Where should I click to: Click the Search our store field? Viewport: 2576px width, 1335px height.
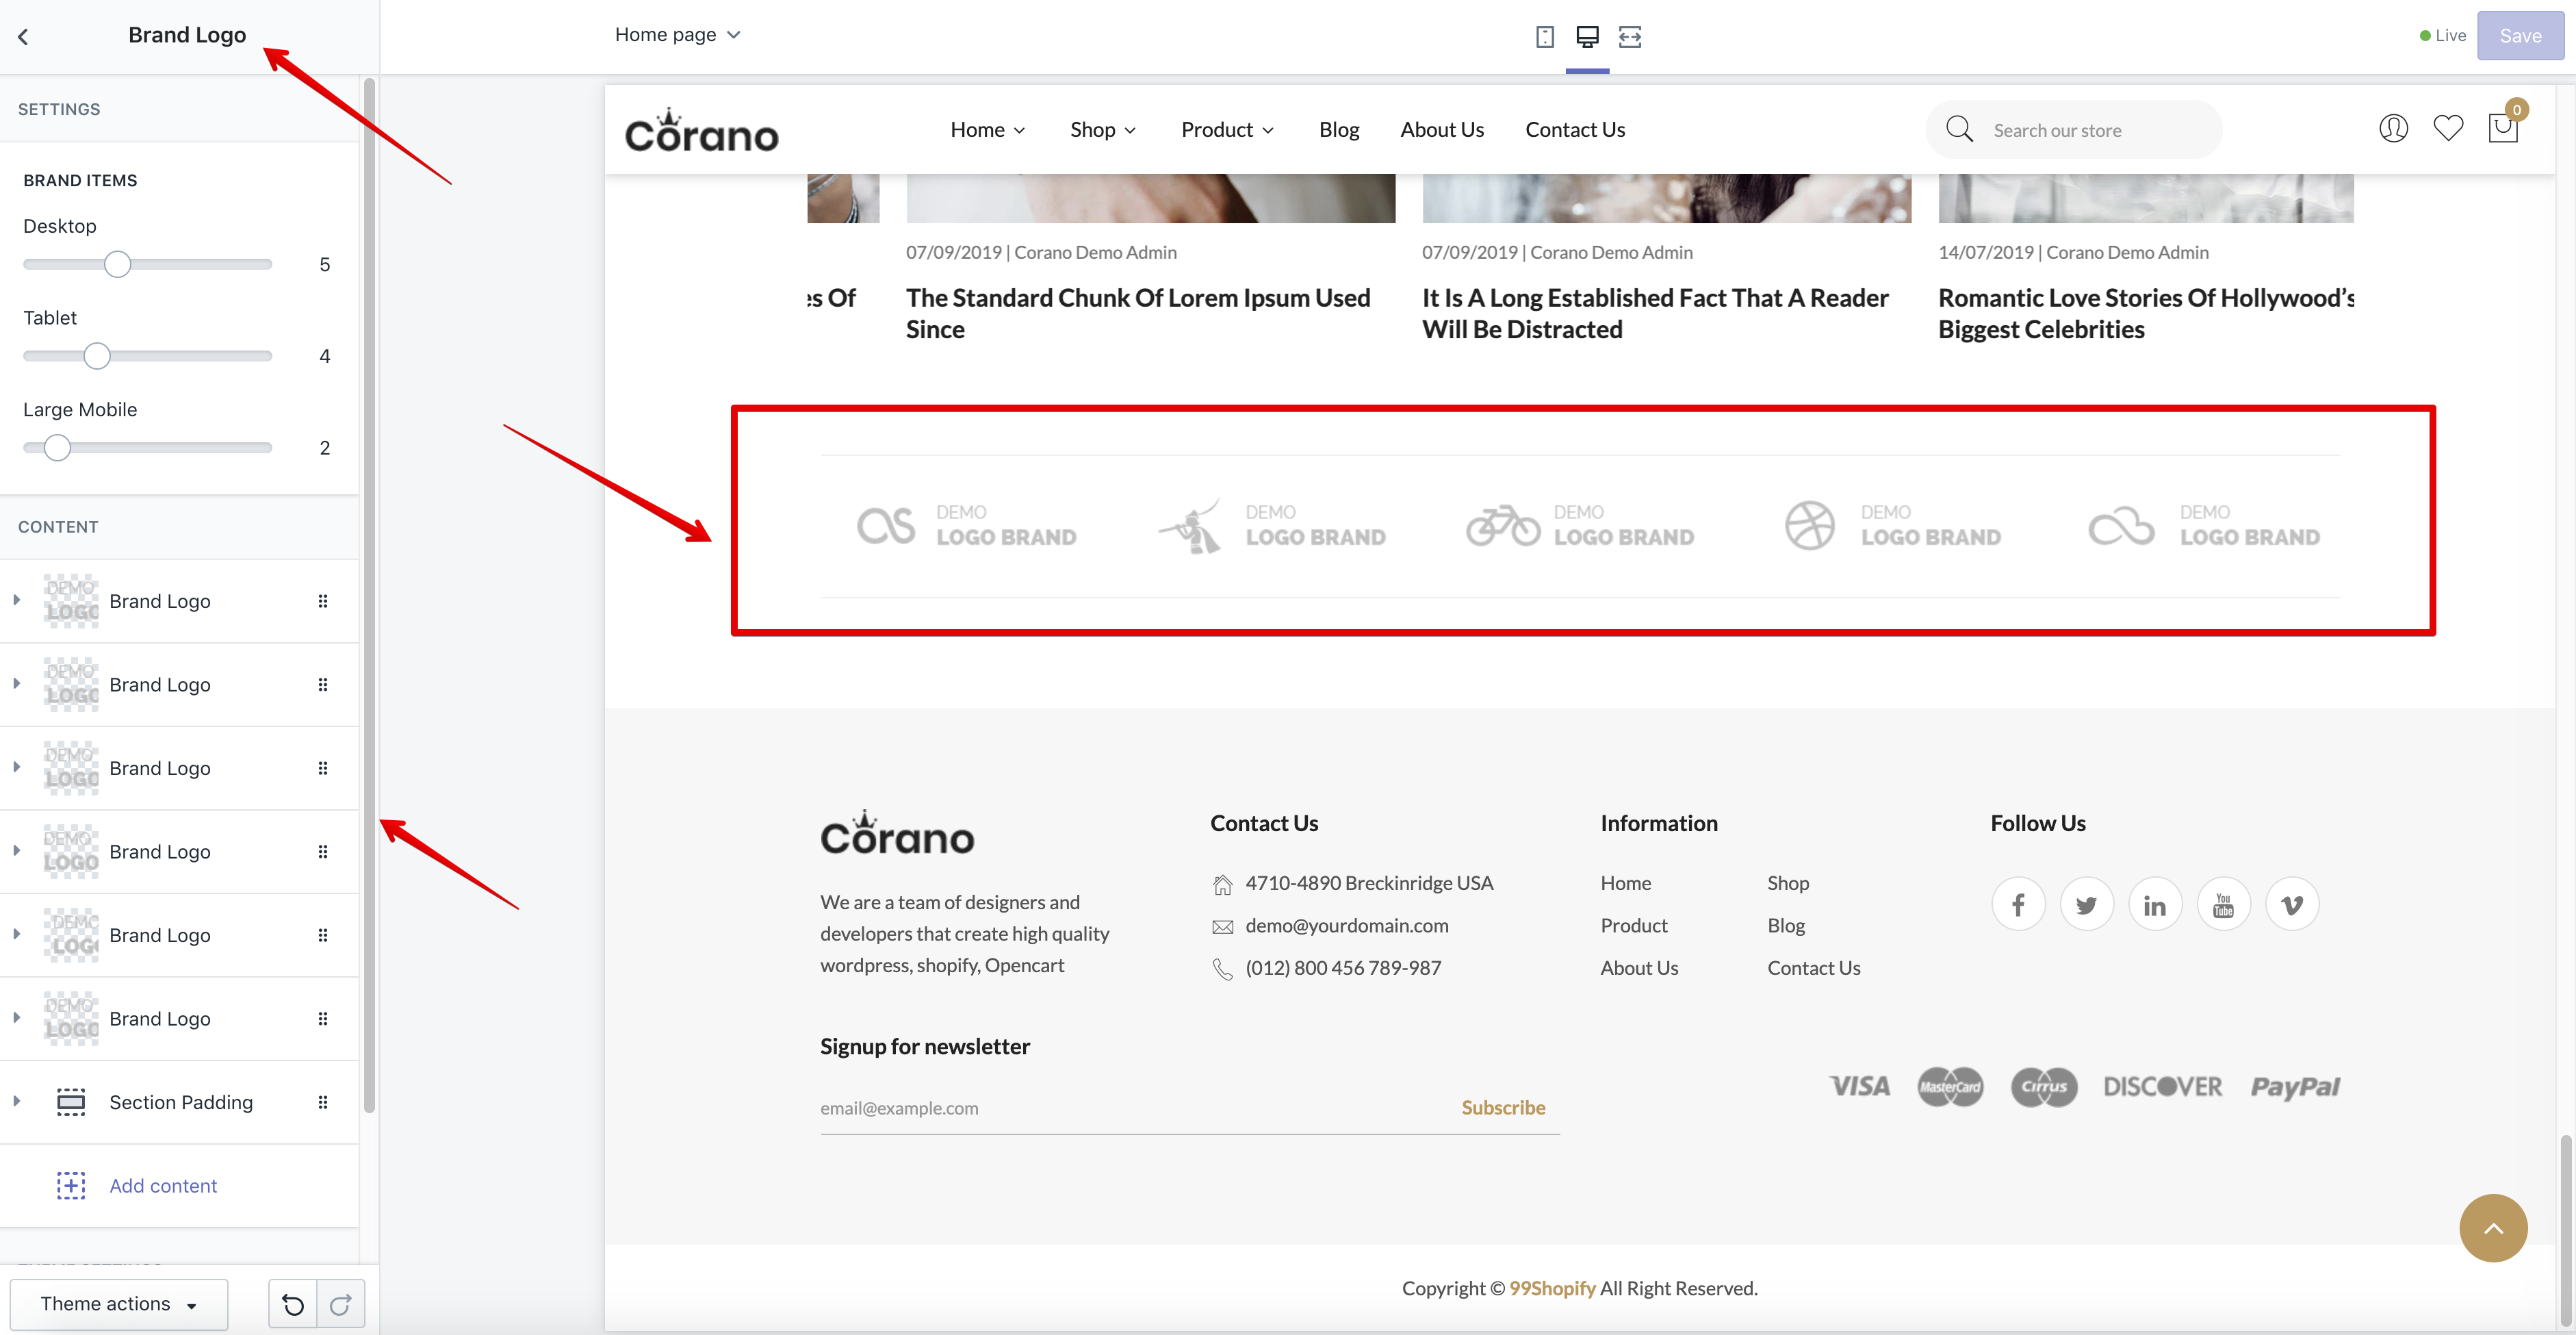click(2090, 130)
